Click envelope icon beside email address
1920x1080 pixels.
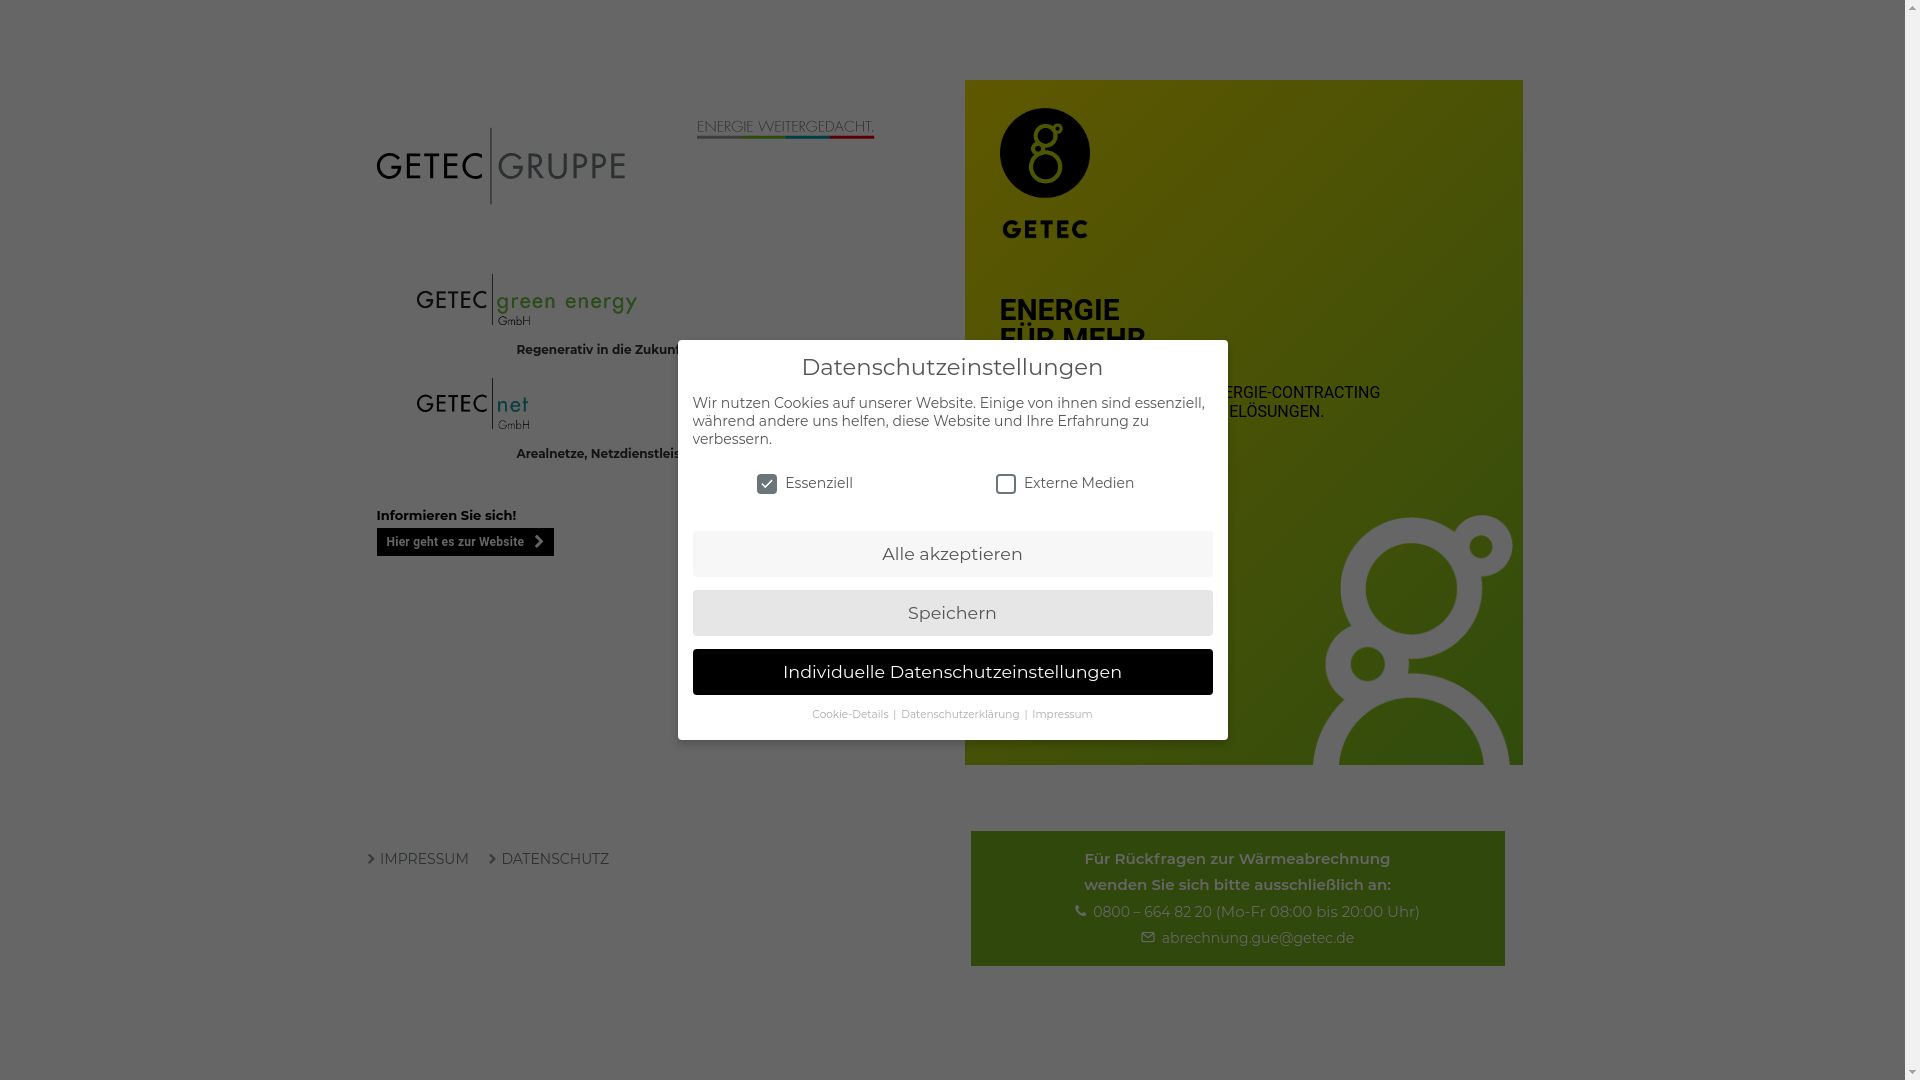coord(1148,937)
